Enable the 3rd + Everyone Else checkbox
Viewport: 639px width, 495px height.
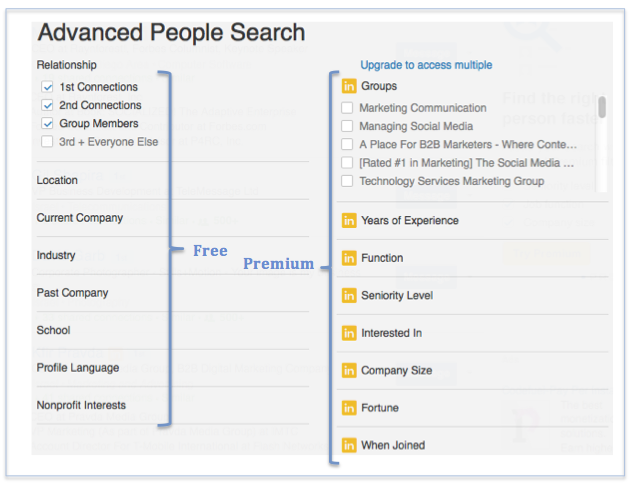pyautogui.click(x=47, y=142)
